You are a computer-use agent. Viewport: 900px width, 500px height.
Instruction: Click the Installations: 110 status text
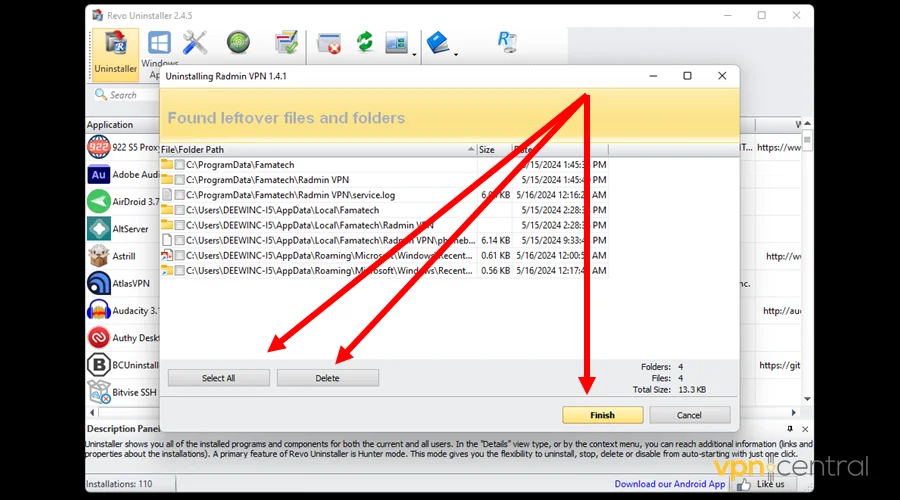pyautogui.click(x=119, y=484)
